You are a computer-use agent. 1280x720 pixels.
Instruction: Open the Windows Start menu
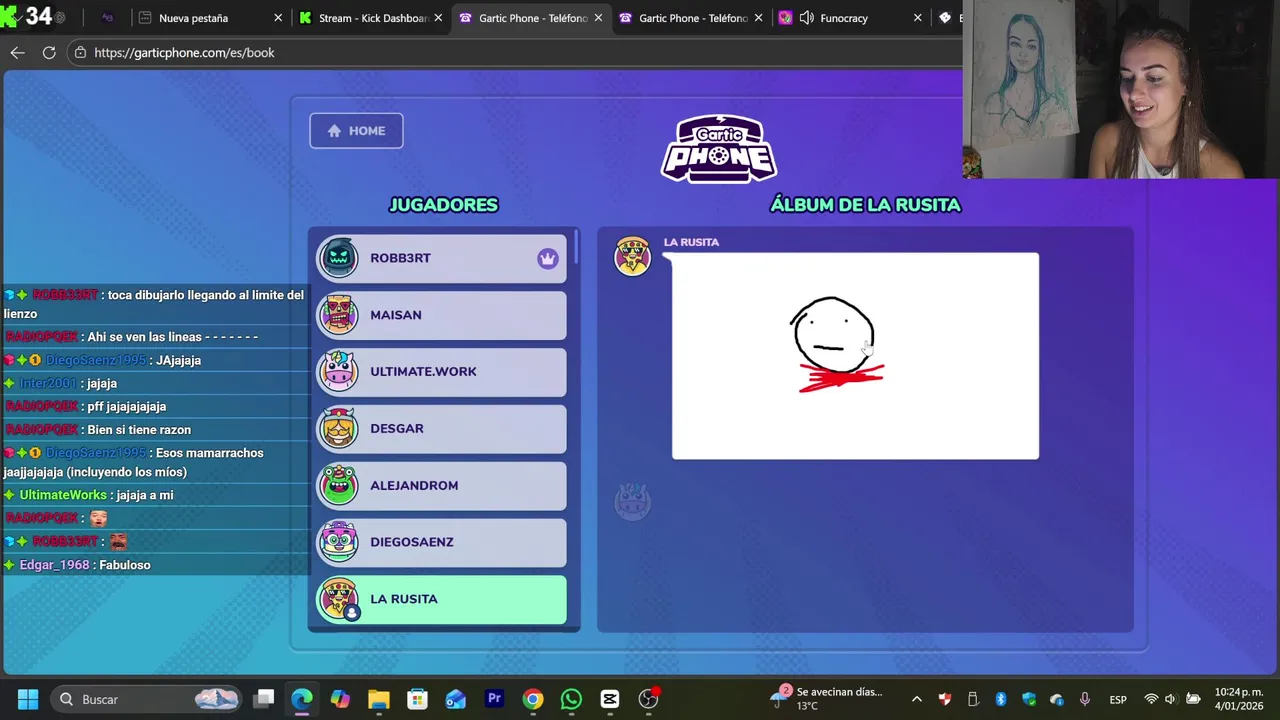pos(27,699)
